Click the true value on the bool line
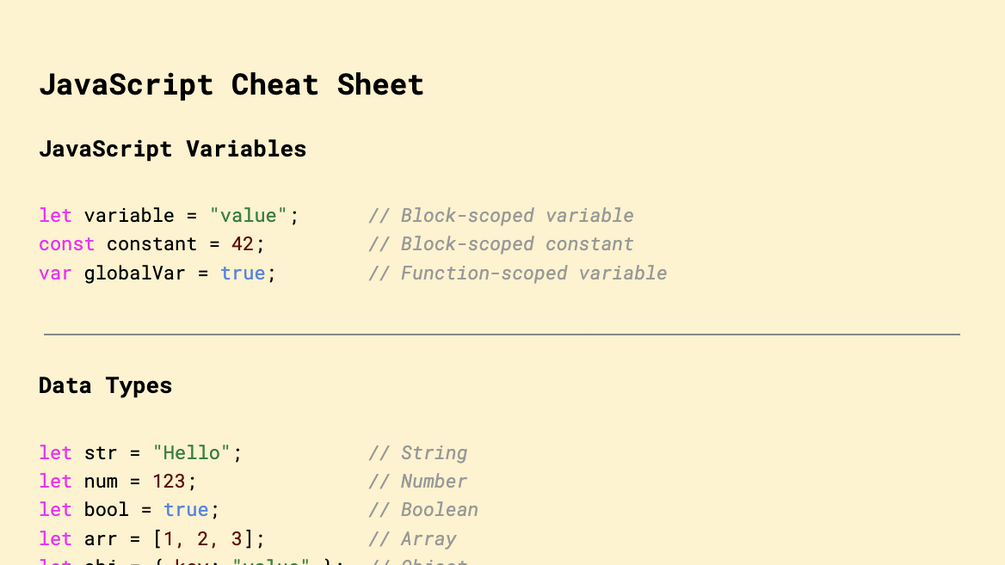The image size is (1005, 565). pos(186,510)
